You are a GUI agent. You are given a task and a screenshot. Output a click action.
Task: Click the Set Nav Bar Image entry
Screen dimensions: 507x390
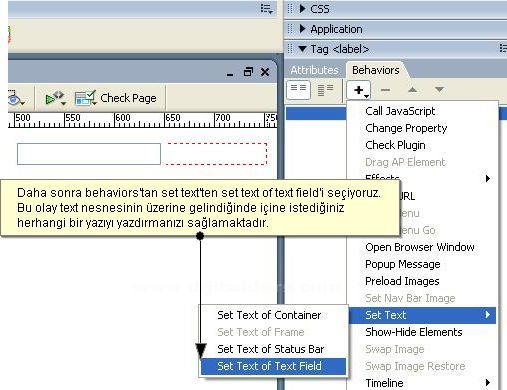[410, 298]
